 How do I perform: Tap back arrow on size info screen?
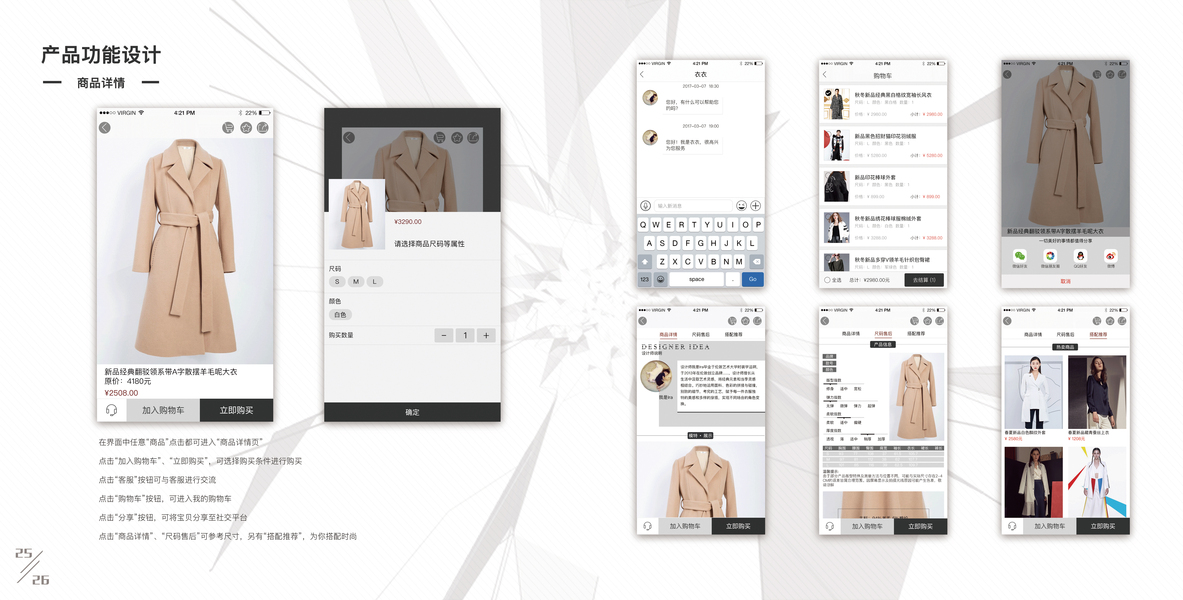(825, 321)
